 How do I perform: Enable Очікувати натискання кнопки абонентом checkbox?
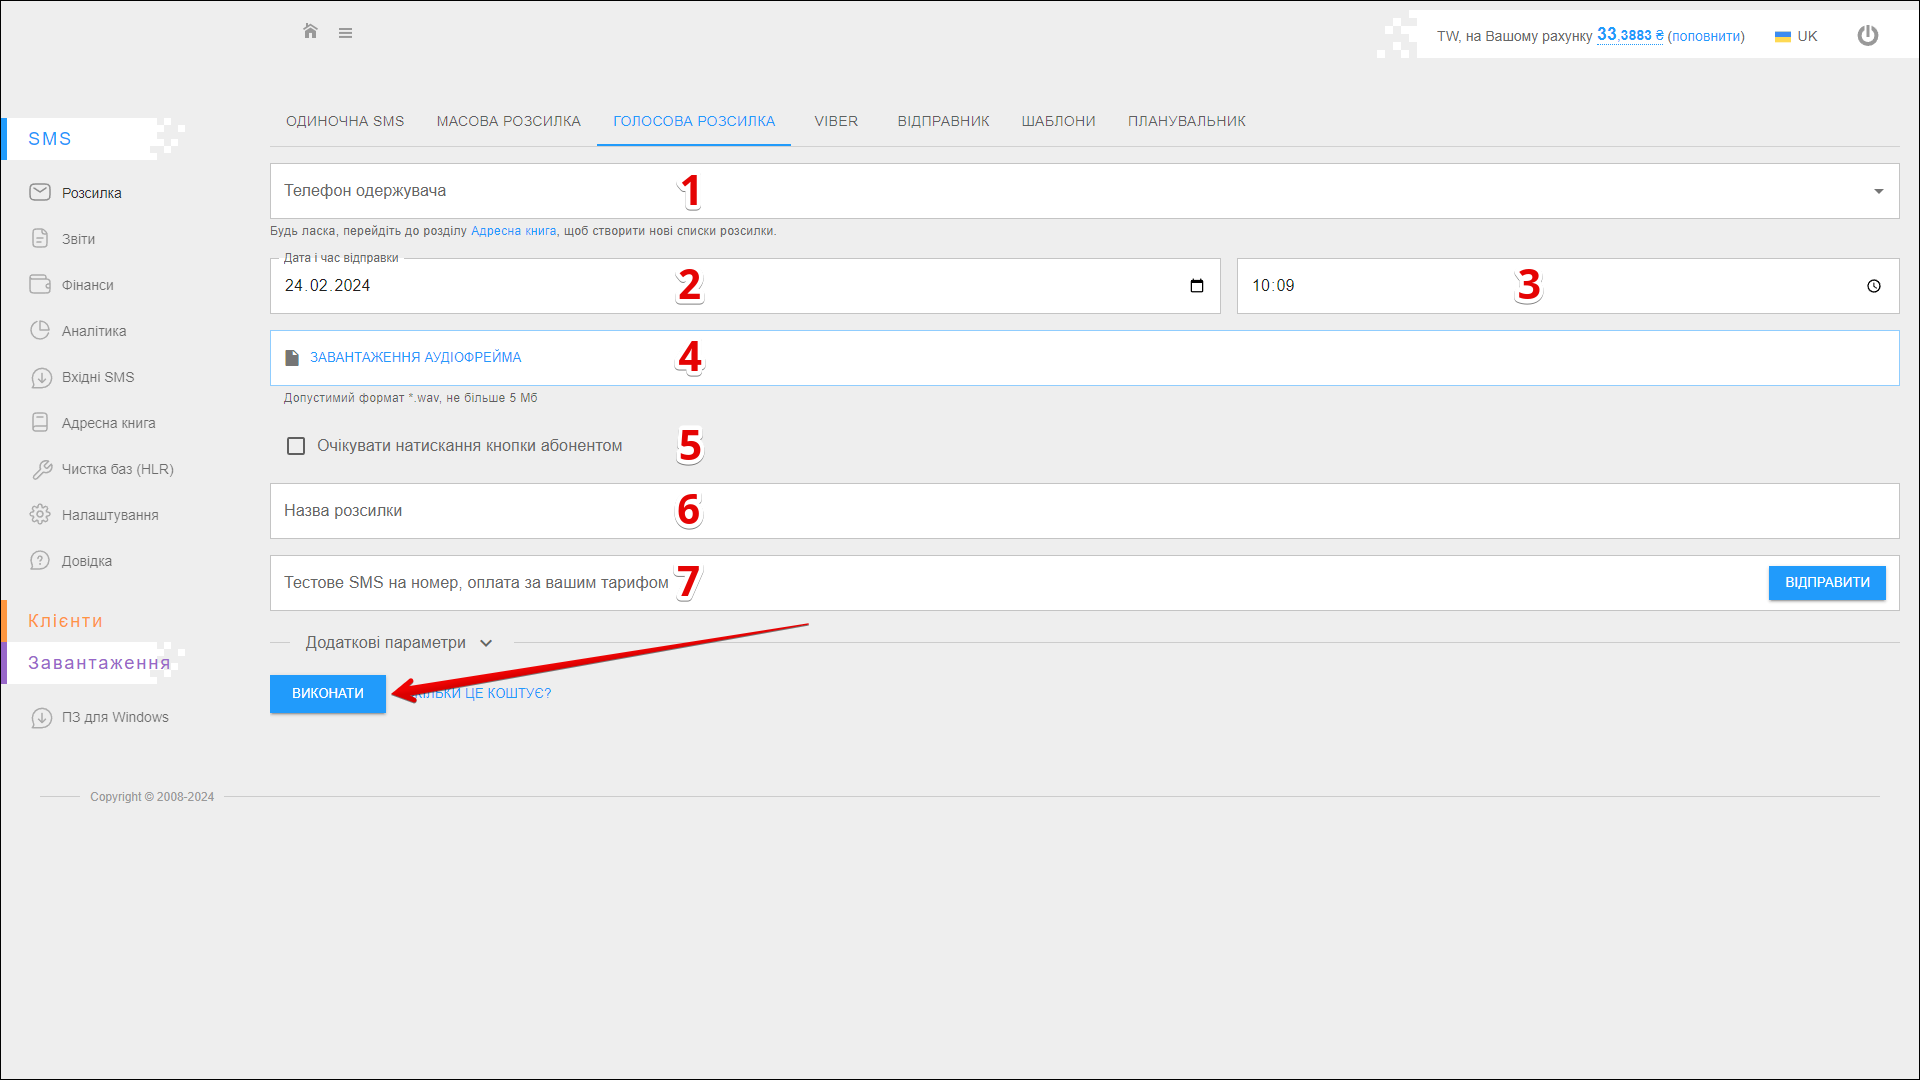click(296, 446)
